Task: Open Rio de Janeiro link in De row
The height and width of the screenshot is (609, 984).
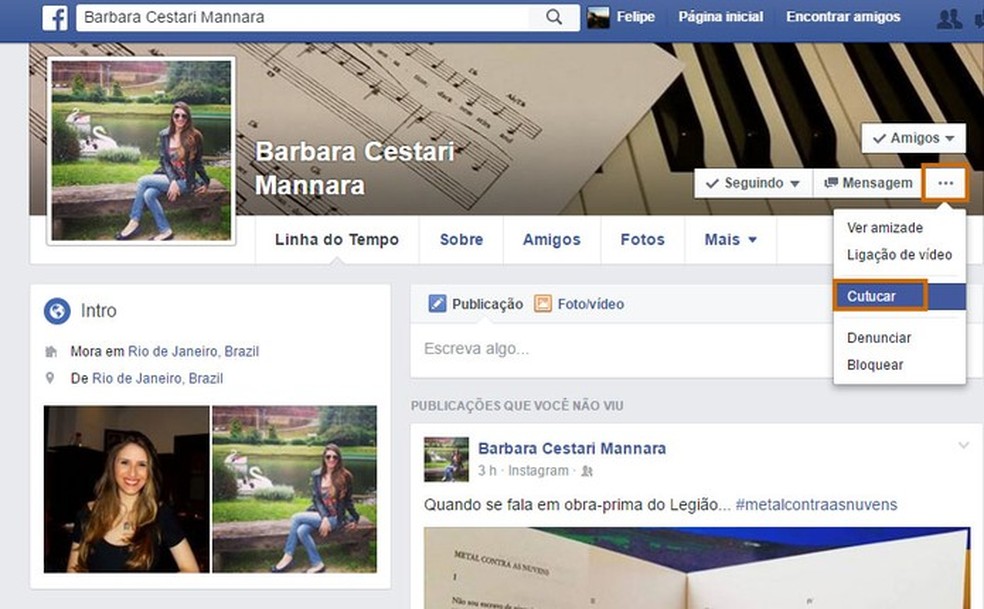Action: pos(158,379)
